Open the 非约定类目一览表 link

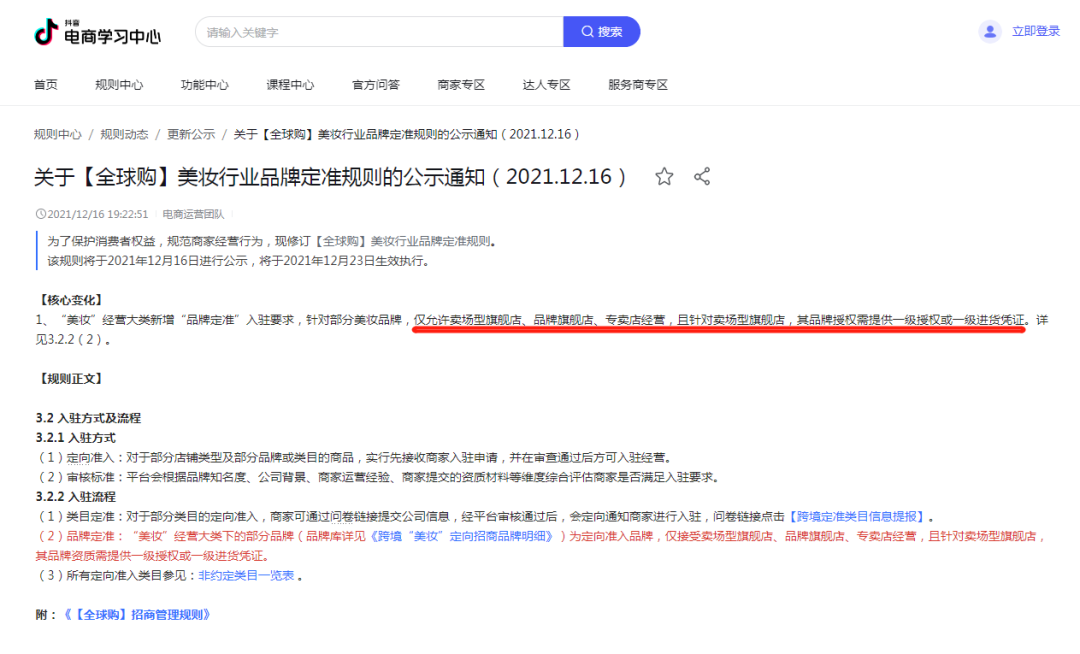(246, 576)
